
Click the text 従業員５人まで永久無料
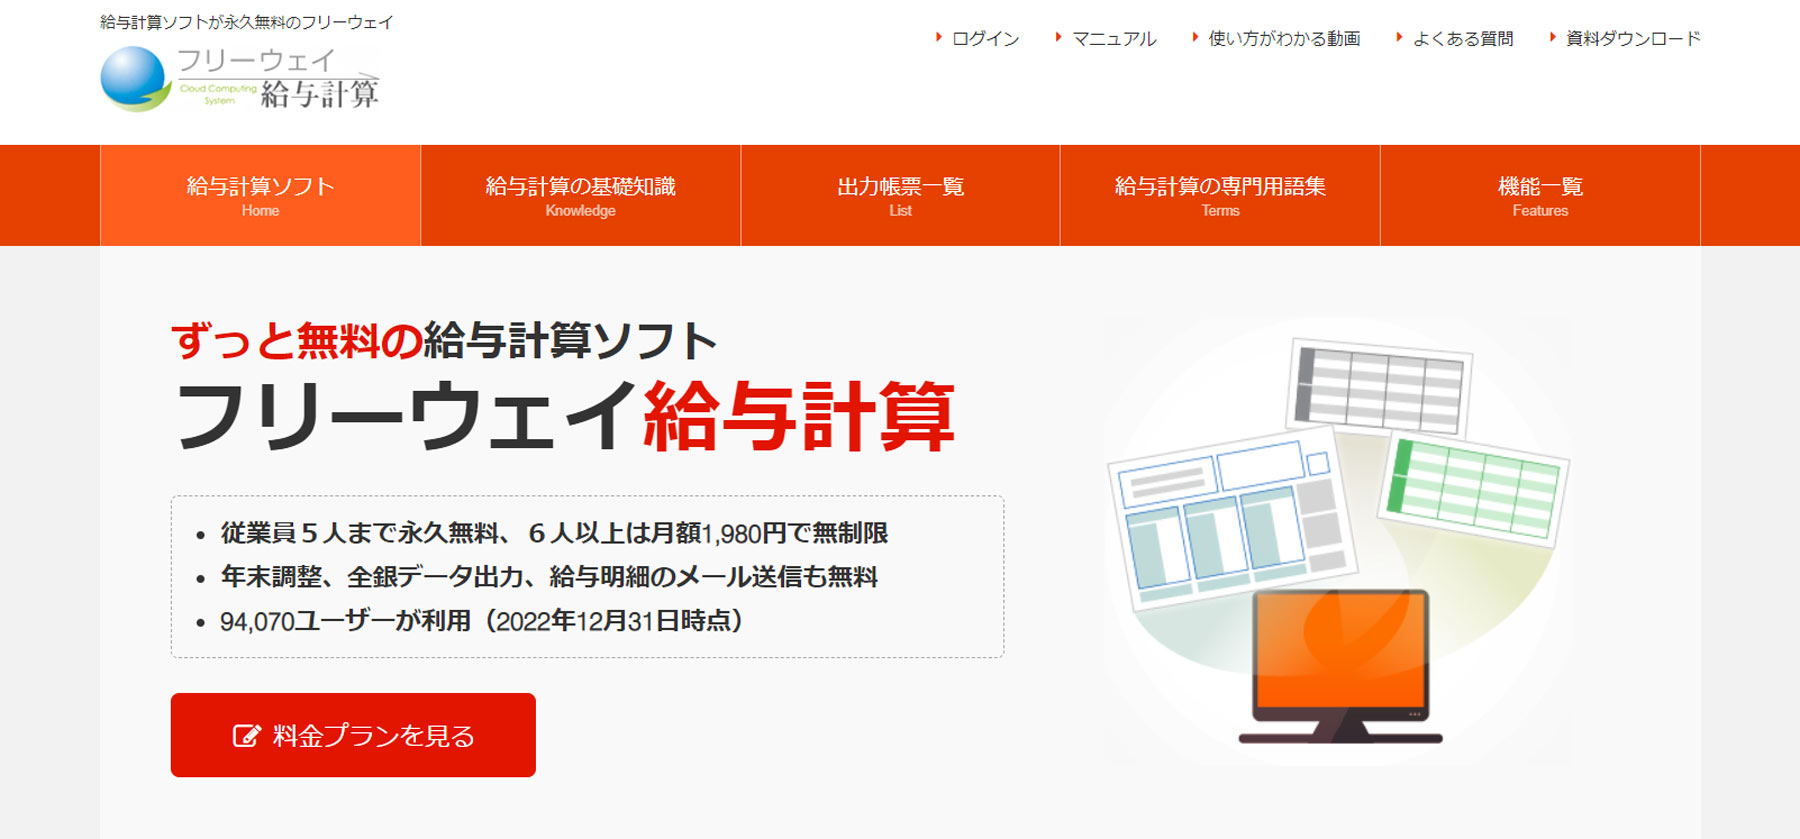coord(359,533)
